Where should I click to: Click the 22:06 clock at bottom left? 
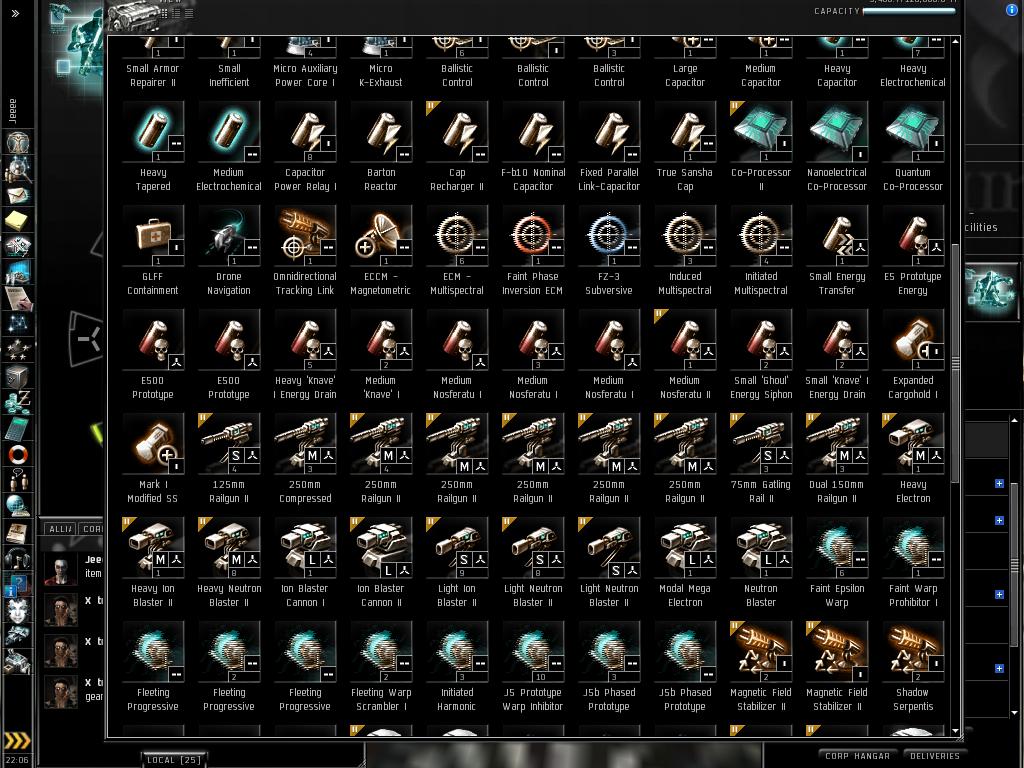coord(17,760)
